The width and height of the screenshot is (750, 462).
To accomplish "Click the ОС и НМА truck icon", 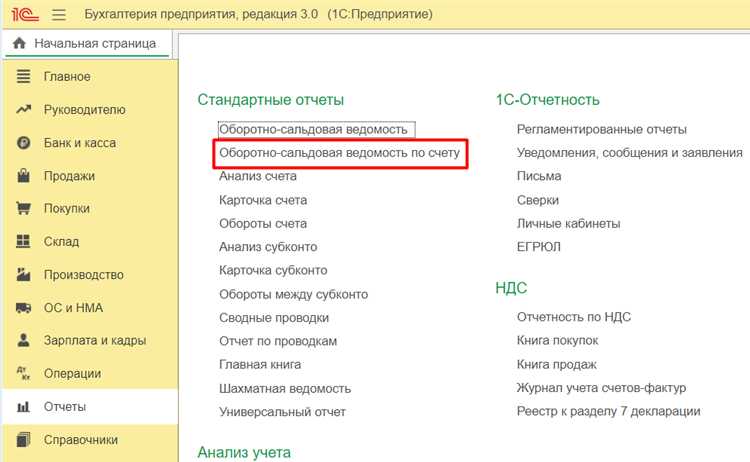I will coord(23,308).
